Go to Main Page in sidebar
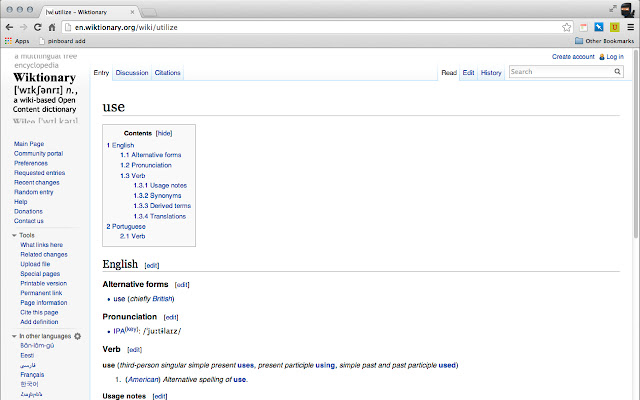Screen dimensions: 640x400 [29, 144]
